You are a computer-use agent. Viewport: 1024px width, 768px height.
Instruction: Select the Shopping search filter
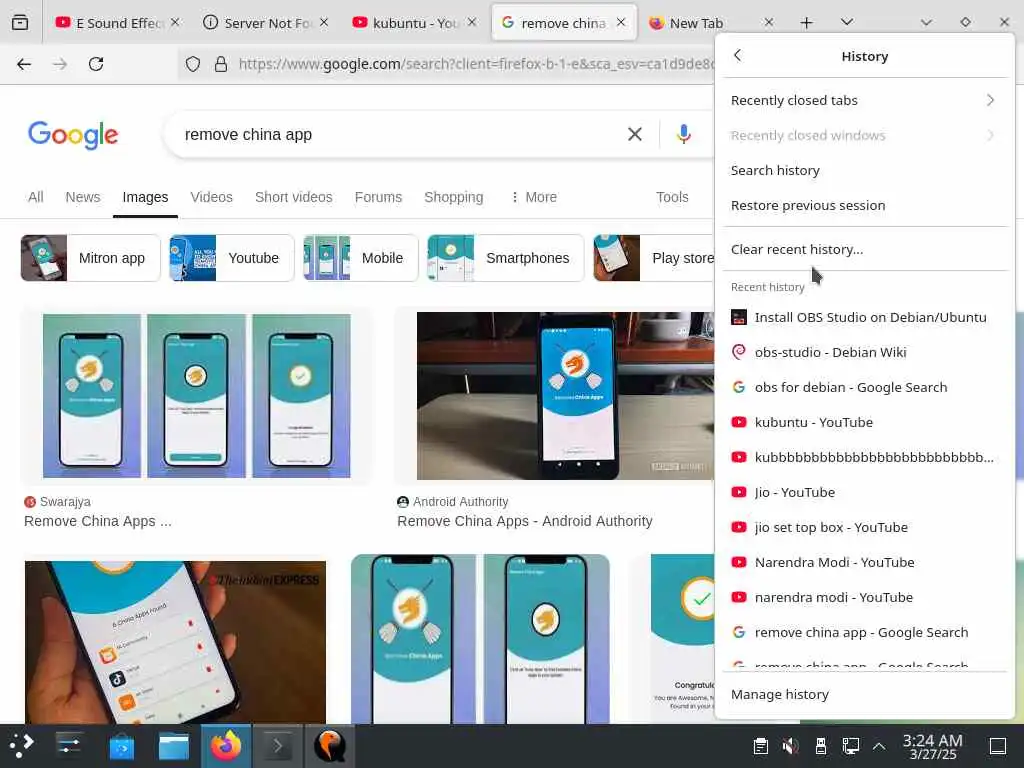pos(453,197)
